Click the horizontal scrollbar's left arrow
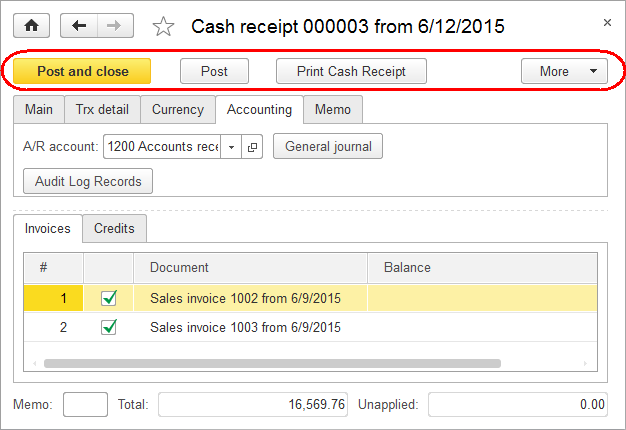The height and width of the screenshot is (430, 626). coord(35,363)
